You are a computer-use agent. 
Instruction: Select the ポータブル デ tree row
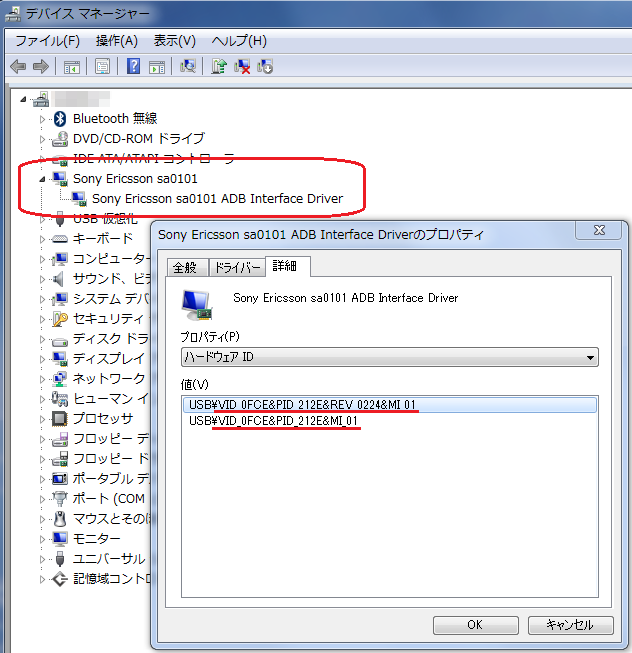coord(110,479)
